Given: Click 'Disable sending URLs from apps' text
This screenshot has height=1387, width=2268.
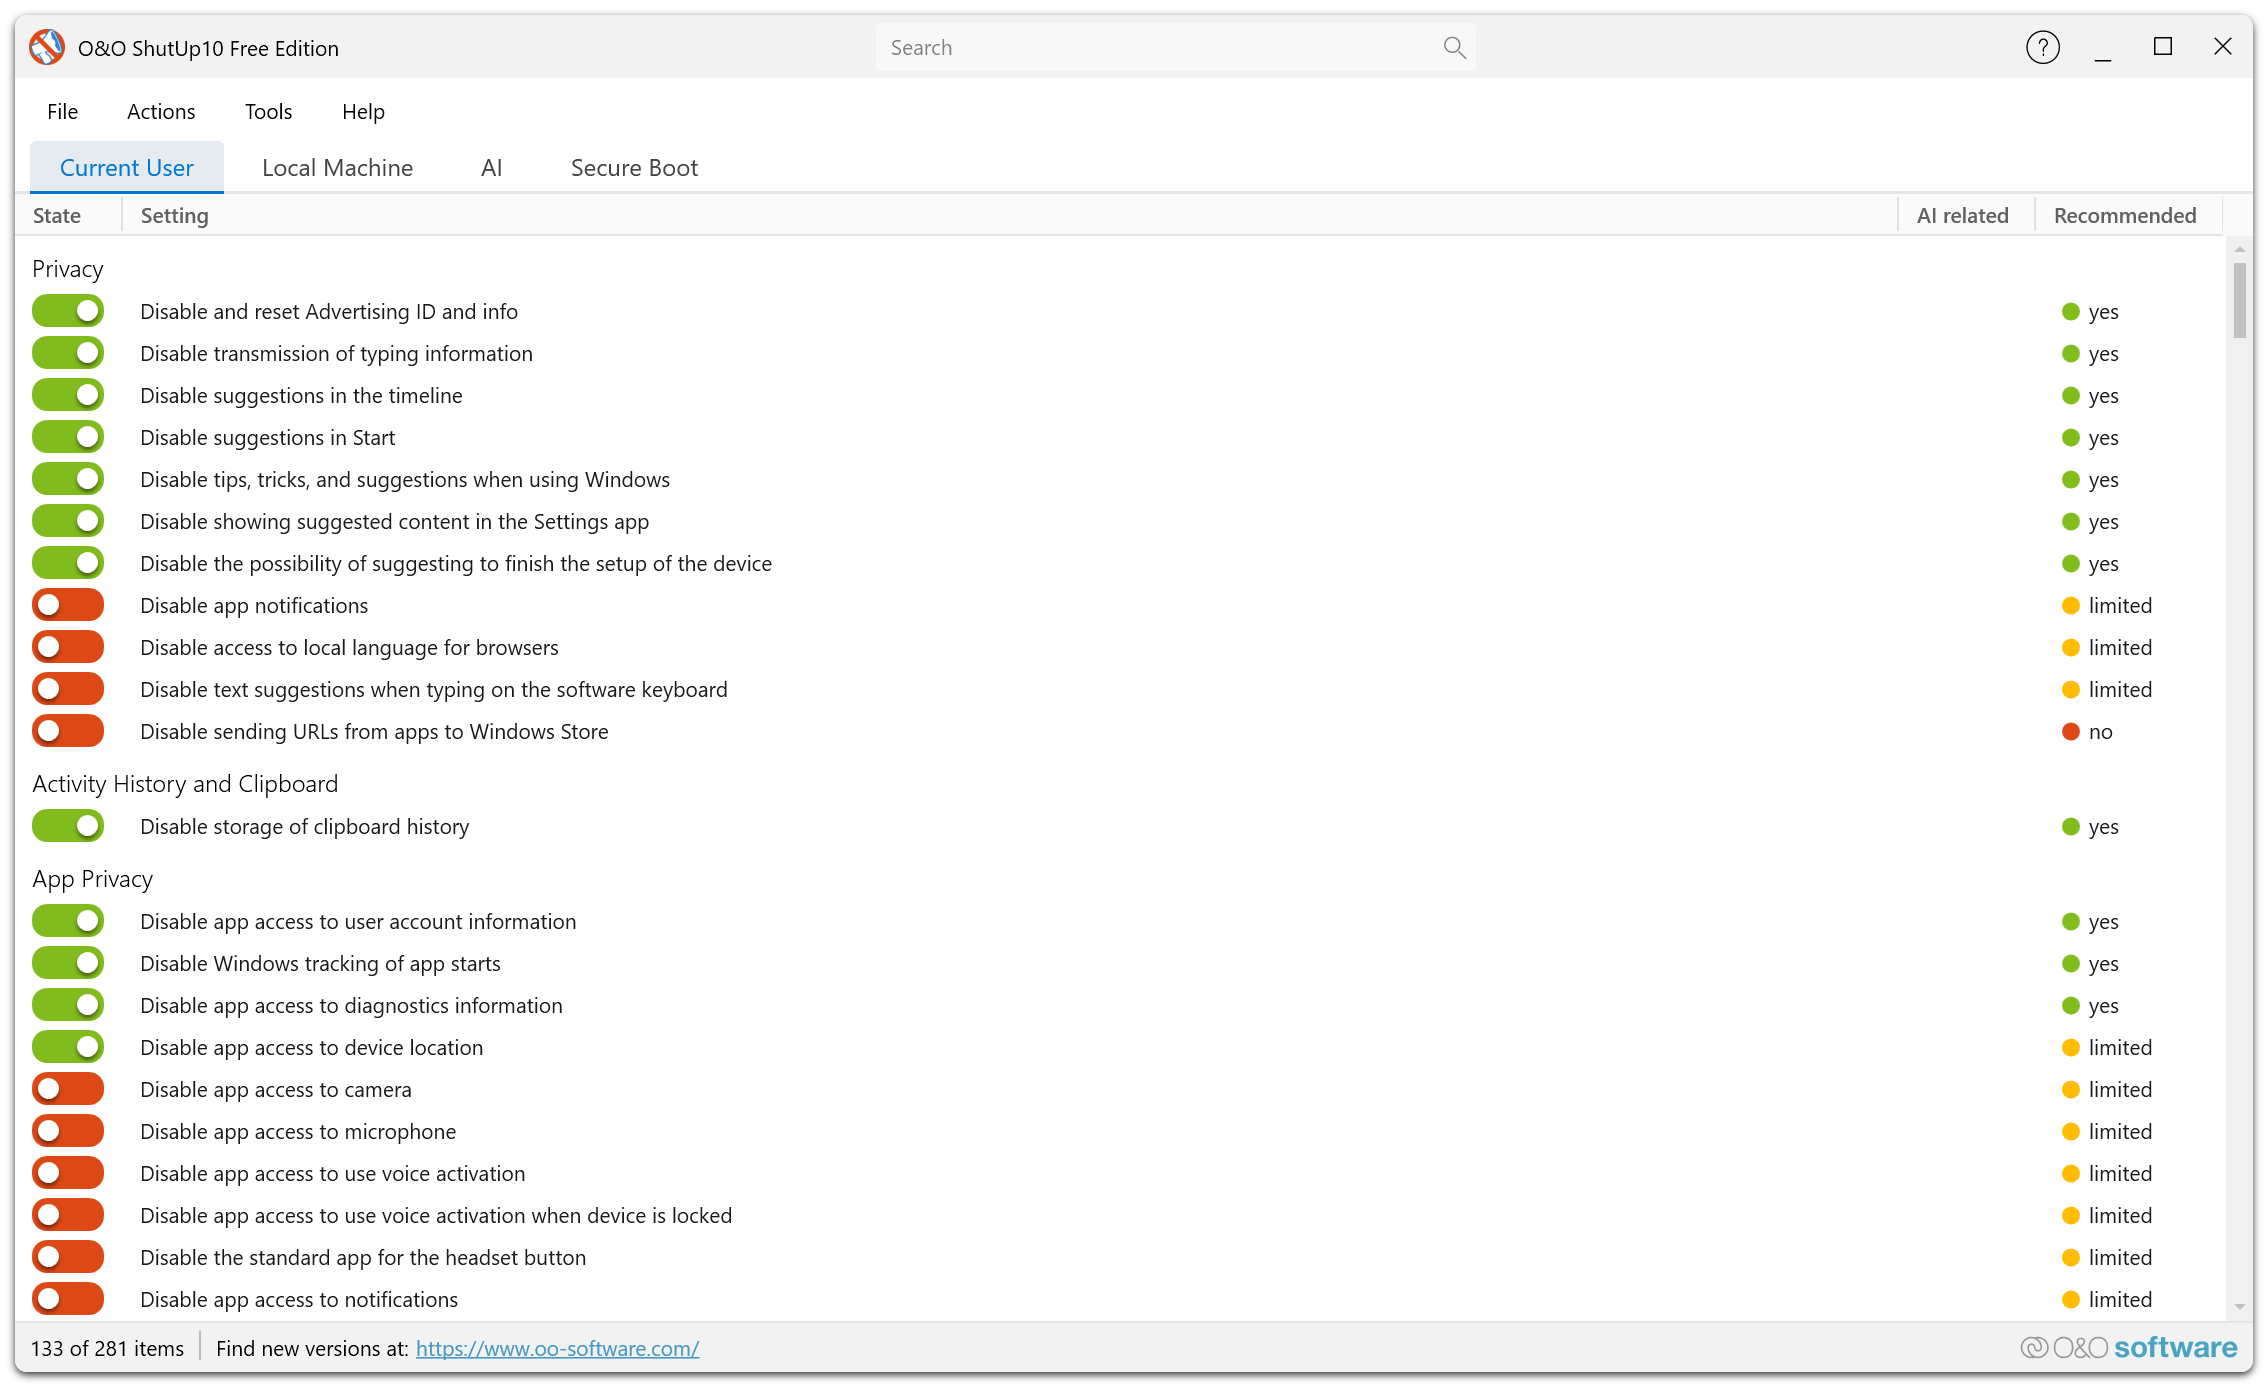Looking at the screenshot, I should 374,731.
